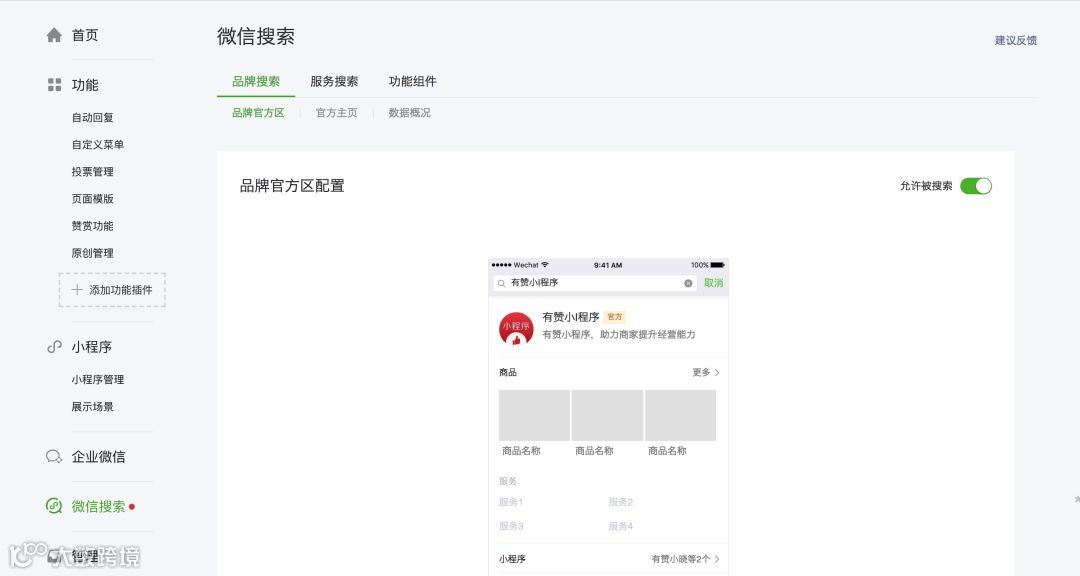1080x576 pixels.
Task: Click the 添加功能插件 button
Action: 112,290
